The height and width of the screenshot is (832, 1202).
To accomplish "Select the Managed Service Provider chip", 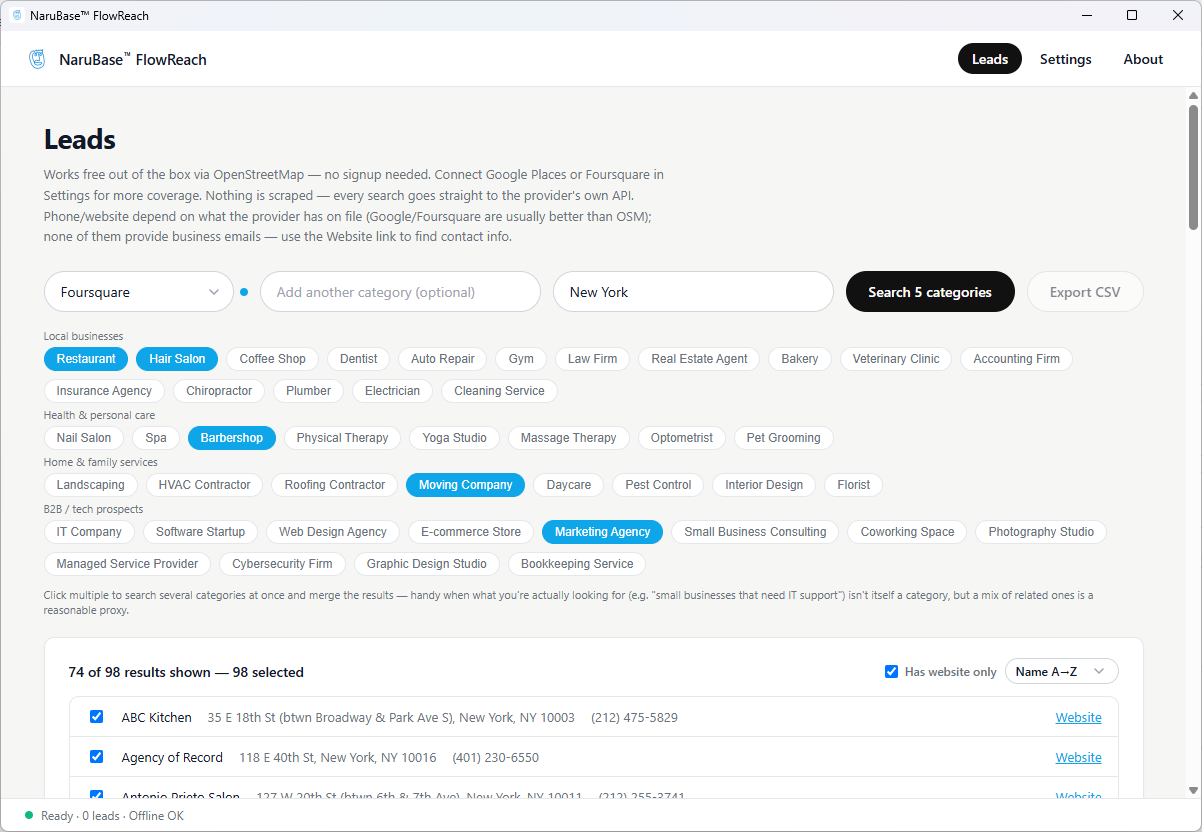I will (128, 564).
